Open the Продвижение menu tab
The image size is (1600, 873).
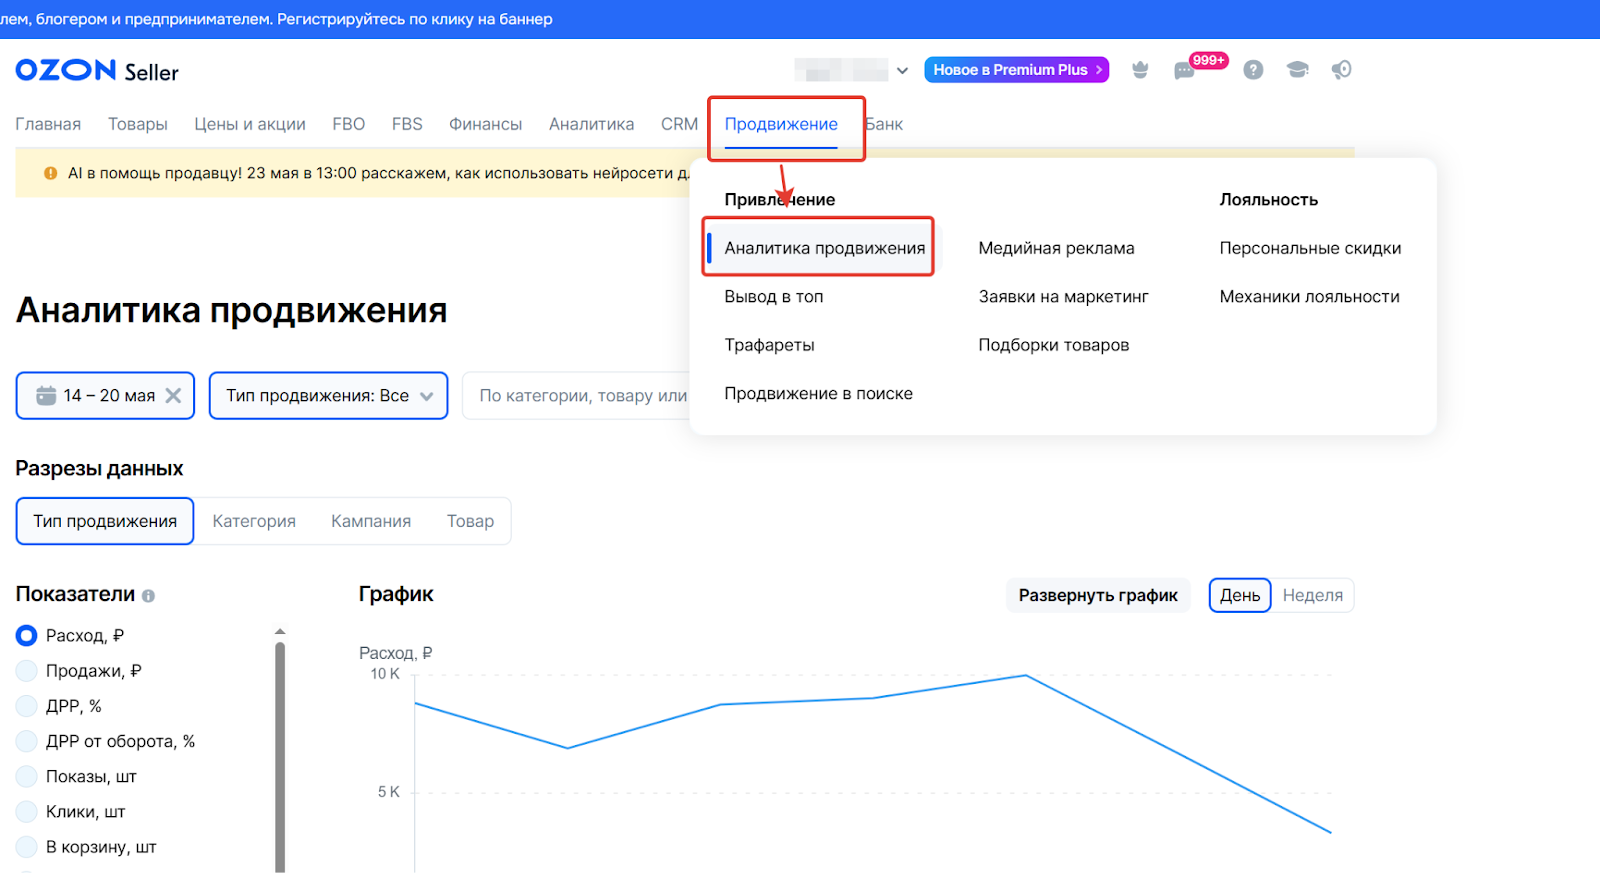pyautogui.click(x=781, y=124)
